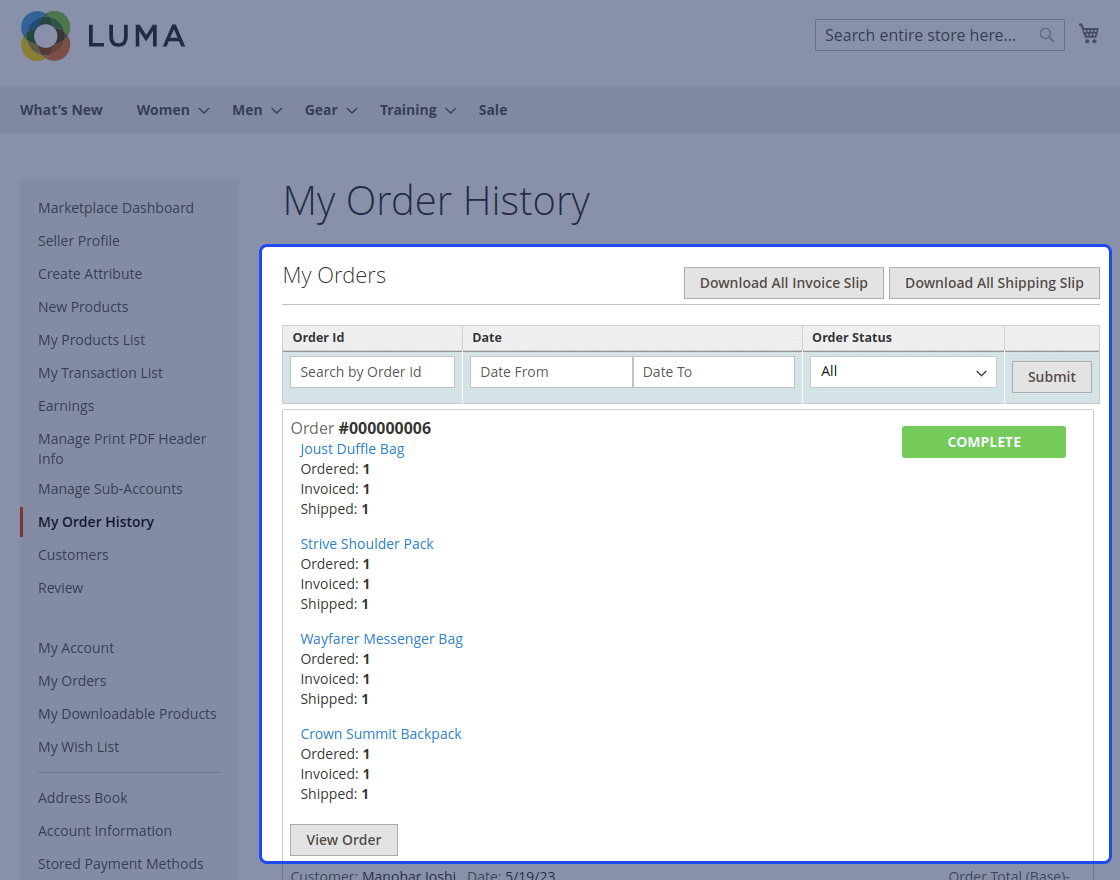The width and height of the screenshot is (1120, 880).
Task: Expand the Gear menu
Action: 331,110
